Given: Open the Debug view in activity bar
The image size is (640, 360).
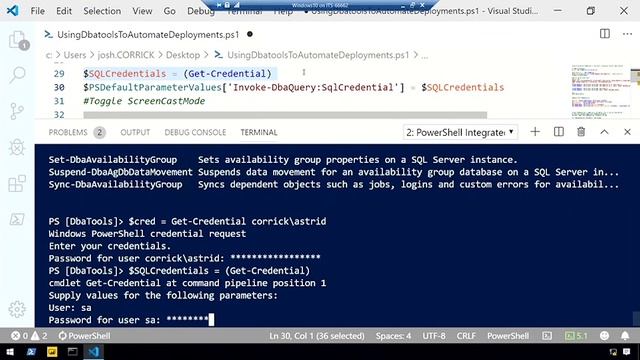Looking at the screenshot, I should (x=17, y=147).
